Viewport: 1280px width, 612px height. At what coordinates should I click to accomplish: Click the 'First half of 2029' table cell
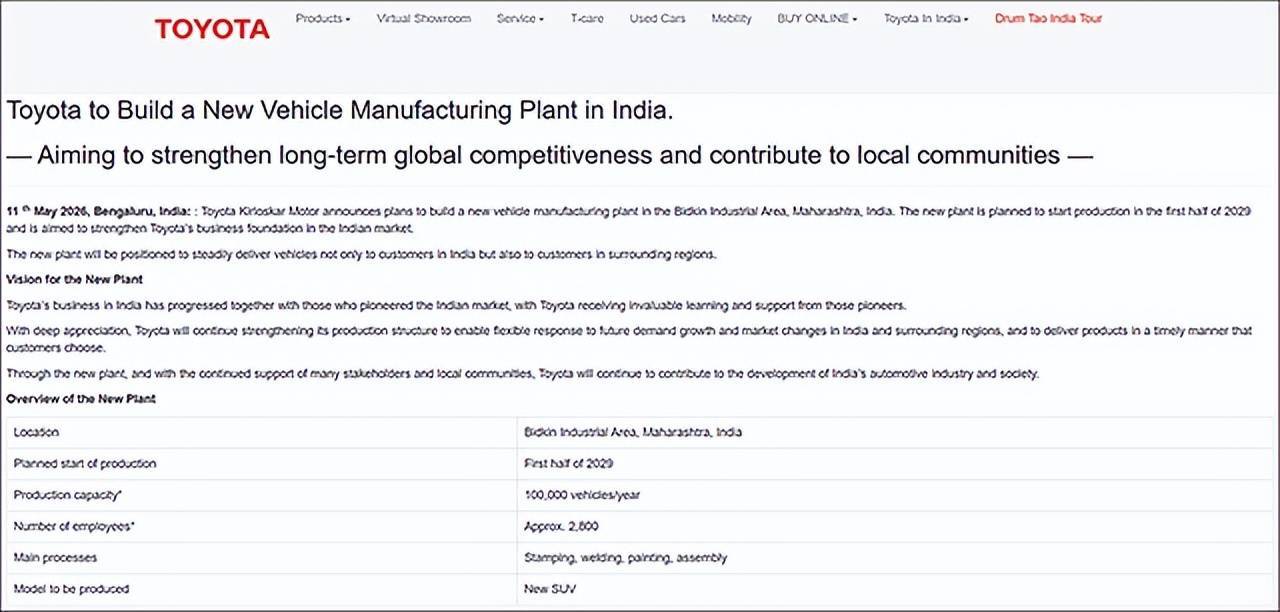coord(895,463)
